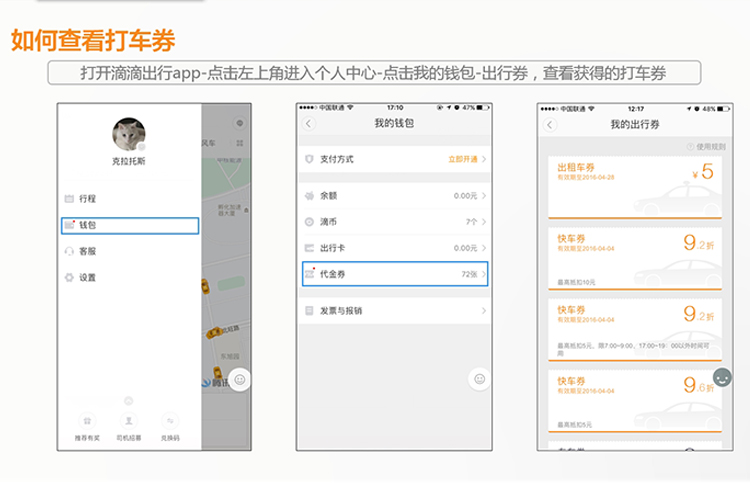The image size is (750, 485).
Task: Open the 快车券 card with 最高抵扣10元
Action: tap(635, 259)
